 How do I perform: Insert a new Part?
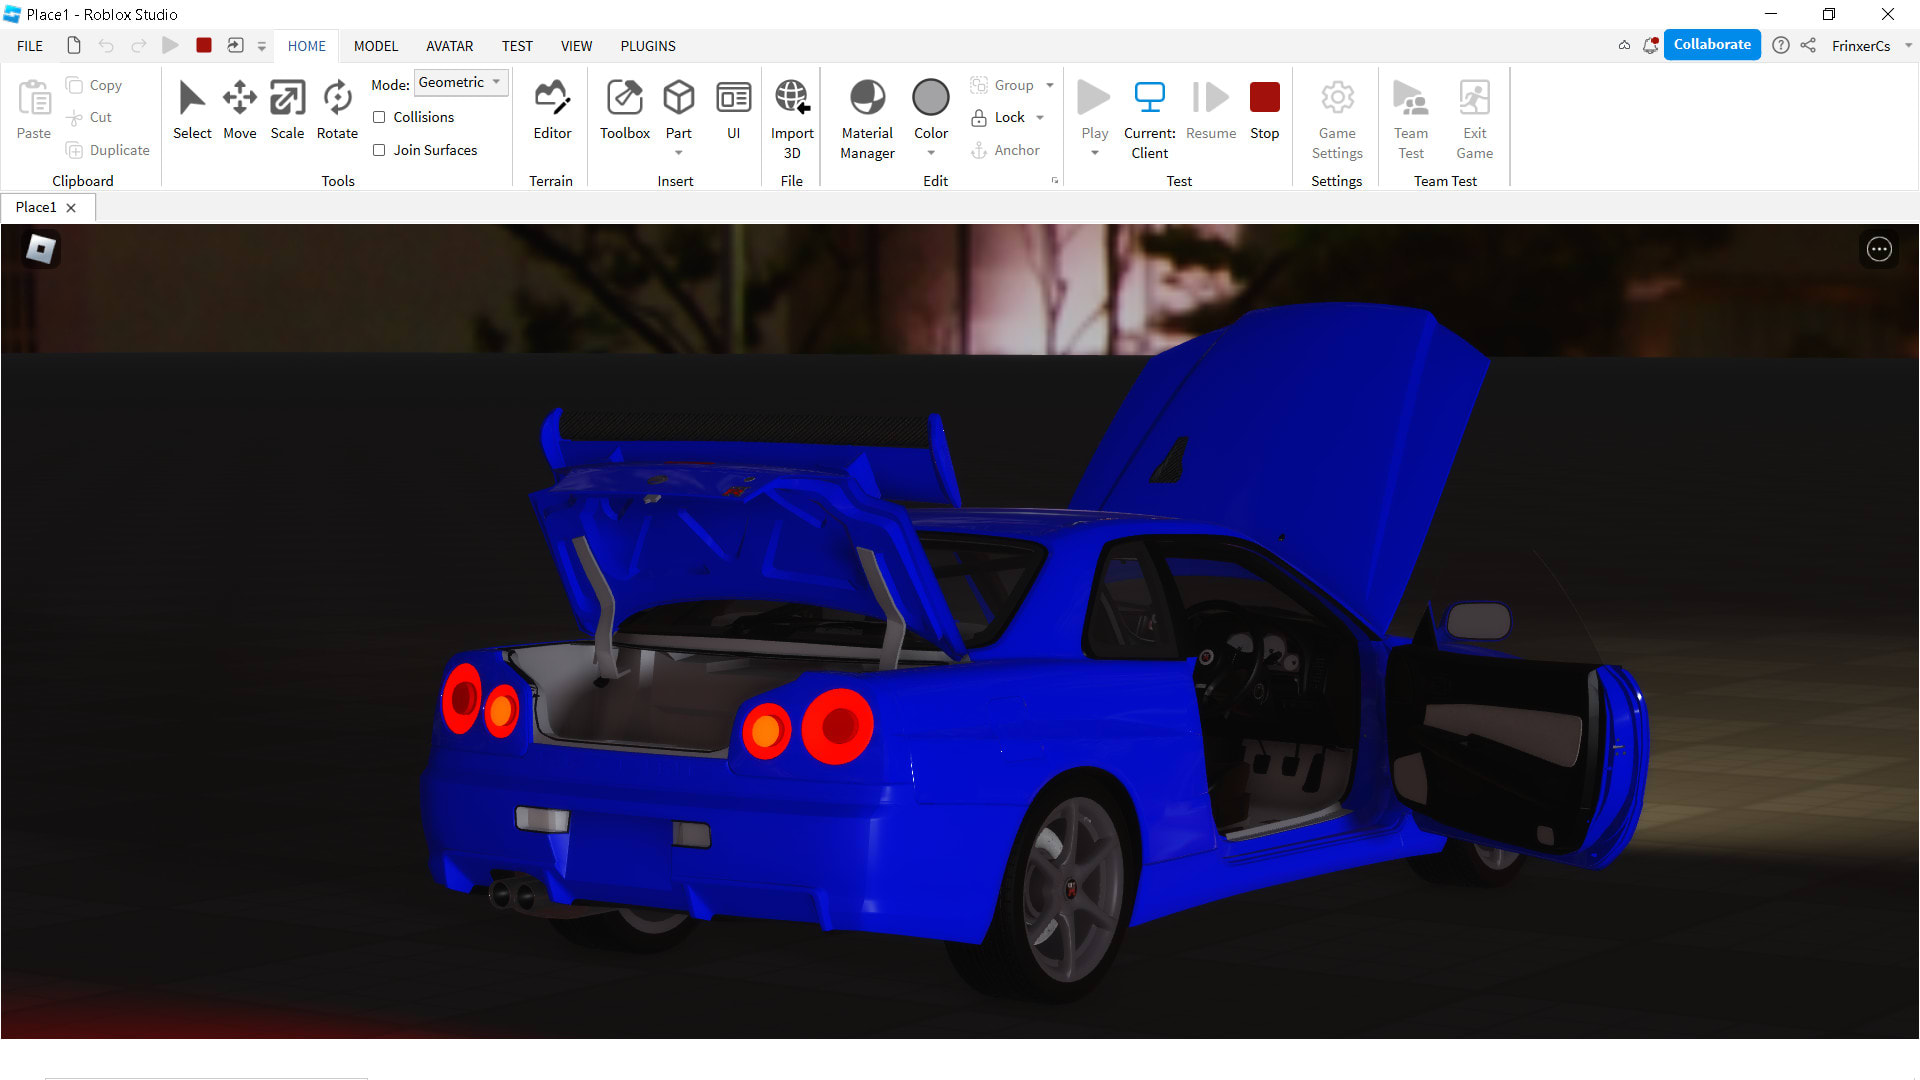(x=679, y=98)
